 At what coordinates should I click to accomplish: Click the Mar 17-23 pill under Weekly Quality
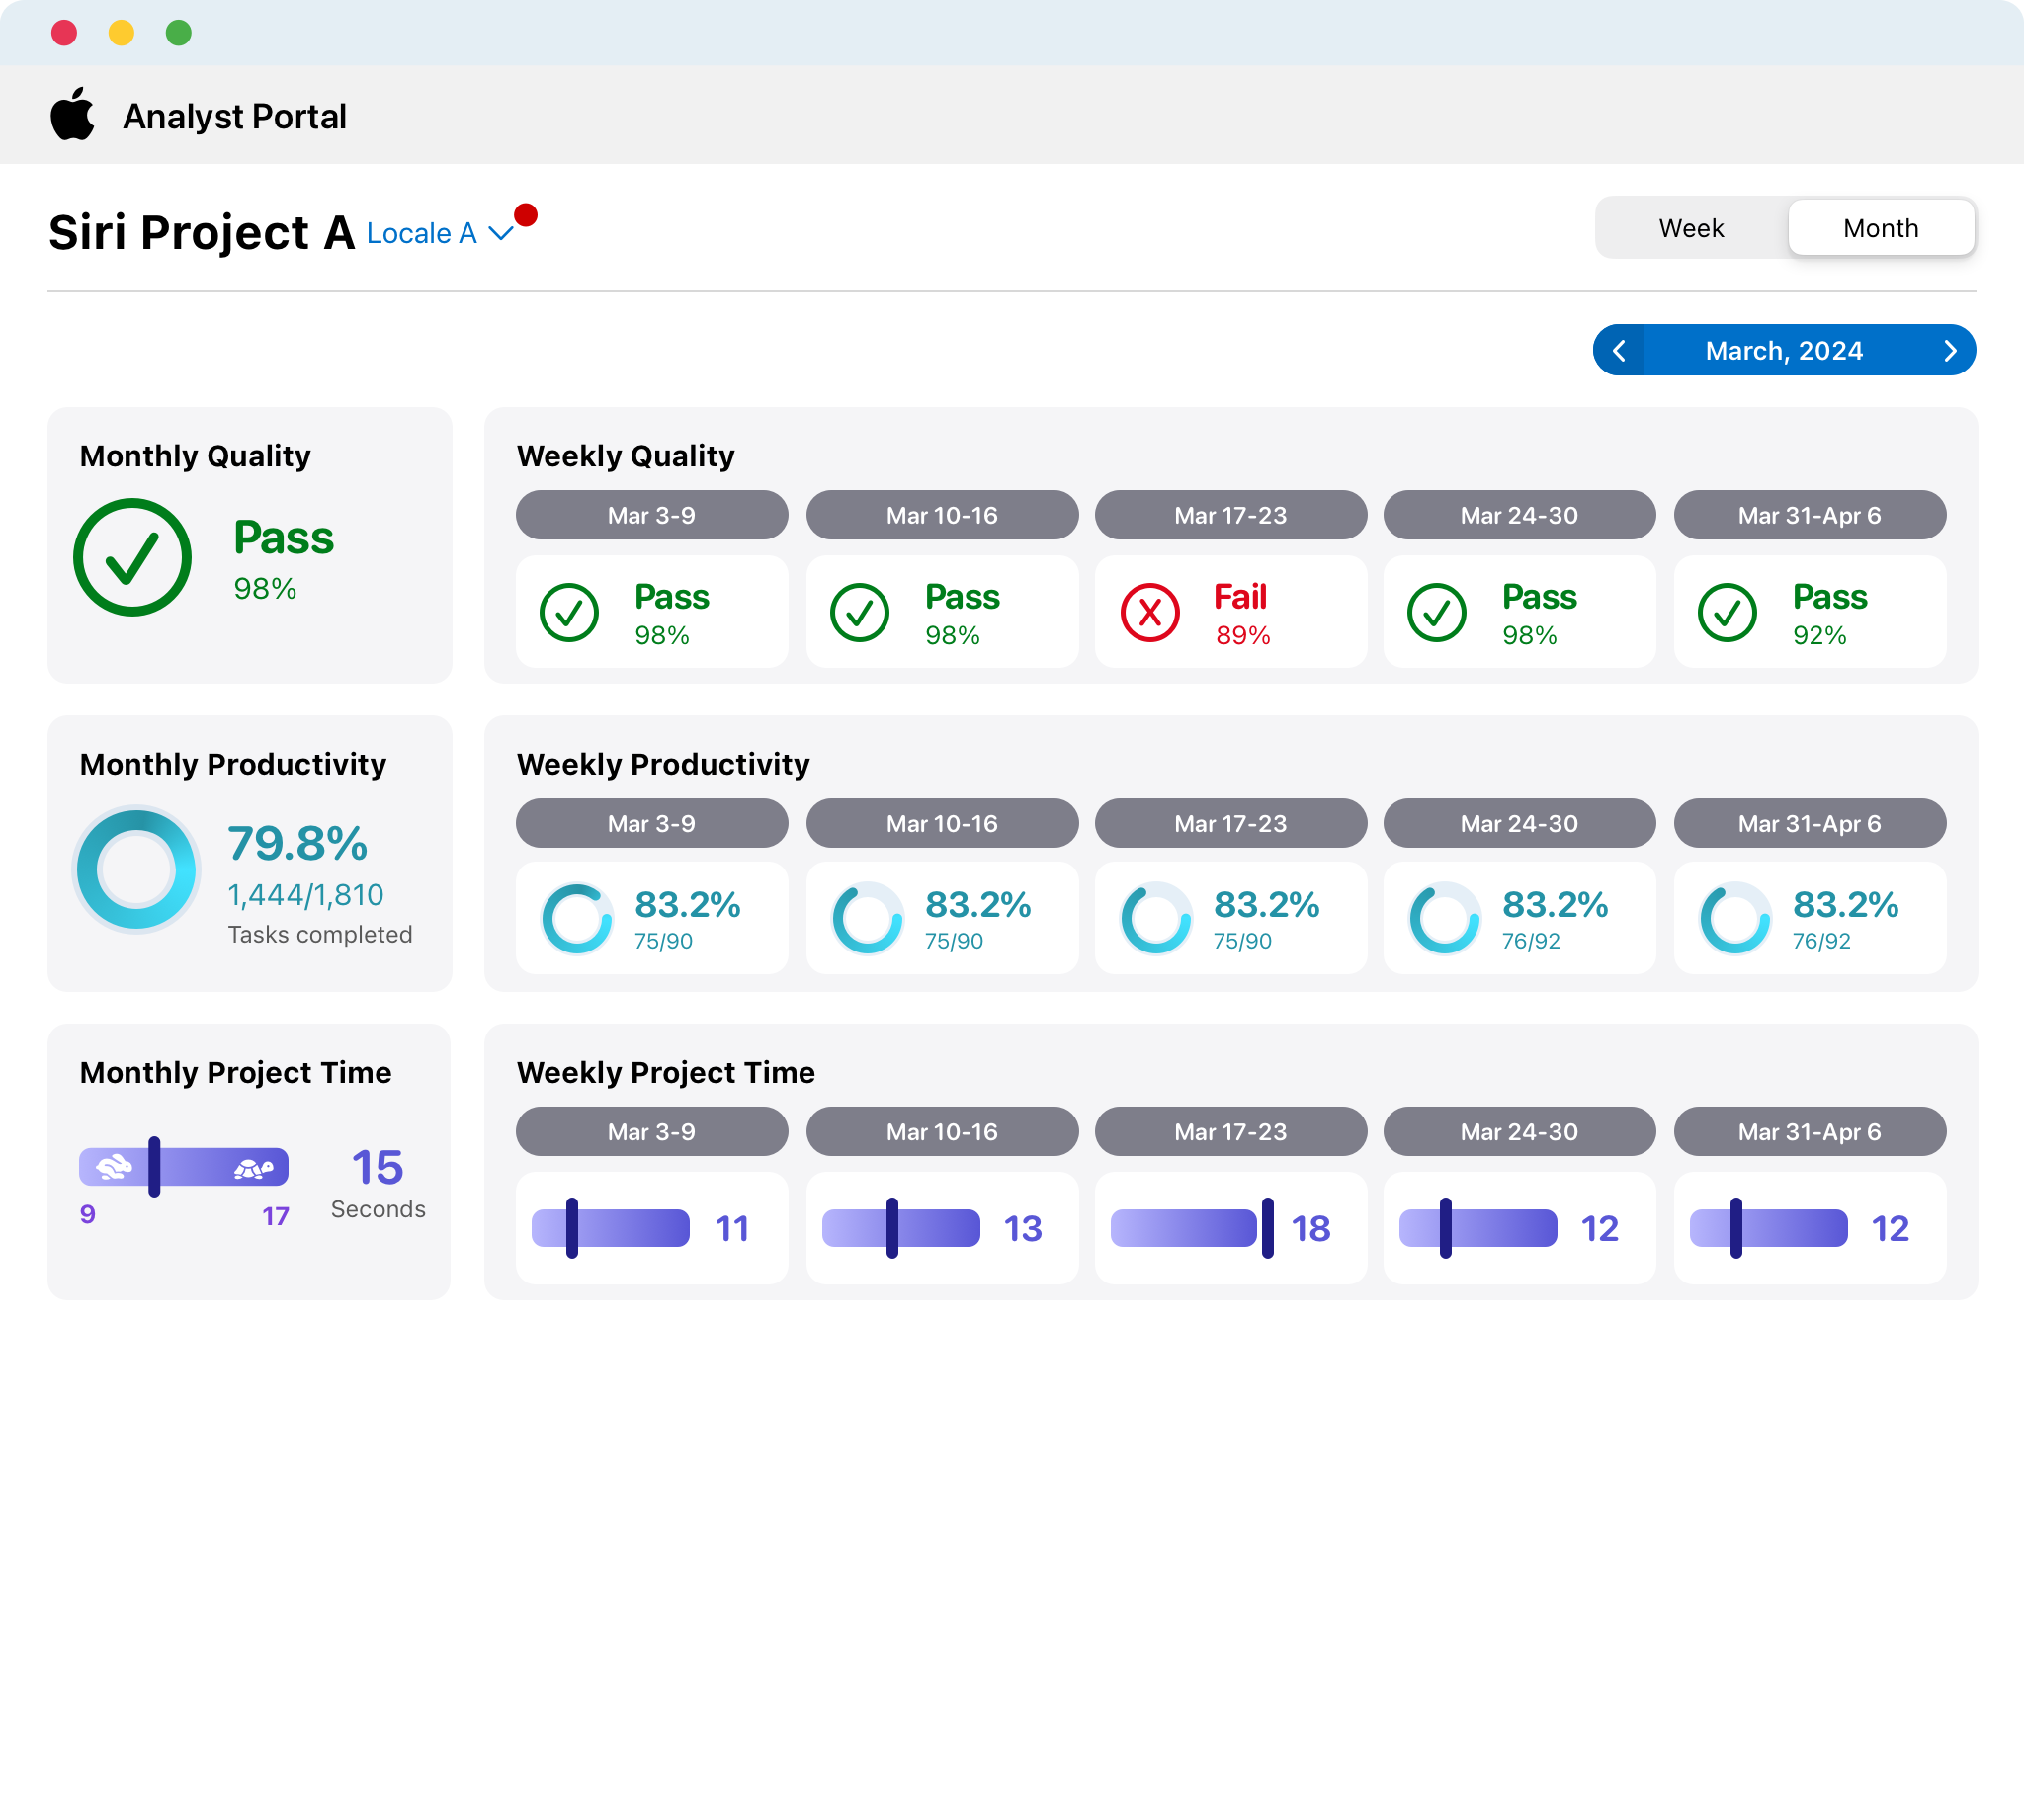[x=1231, y=515]
